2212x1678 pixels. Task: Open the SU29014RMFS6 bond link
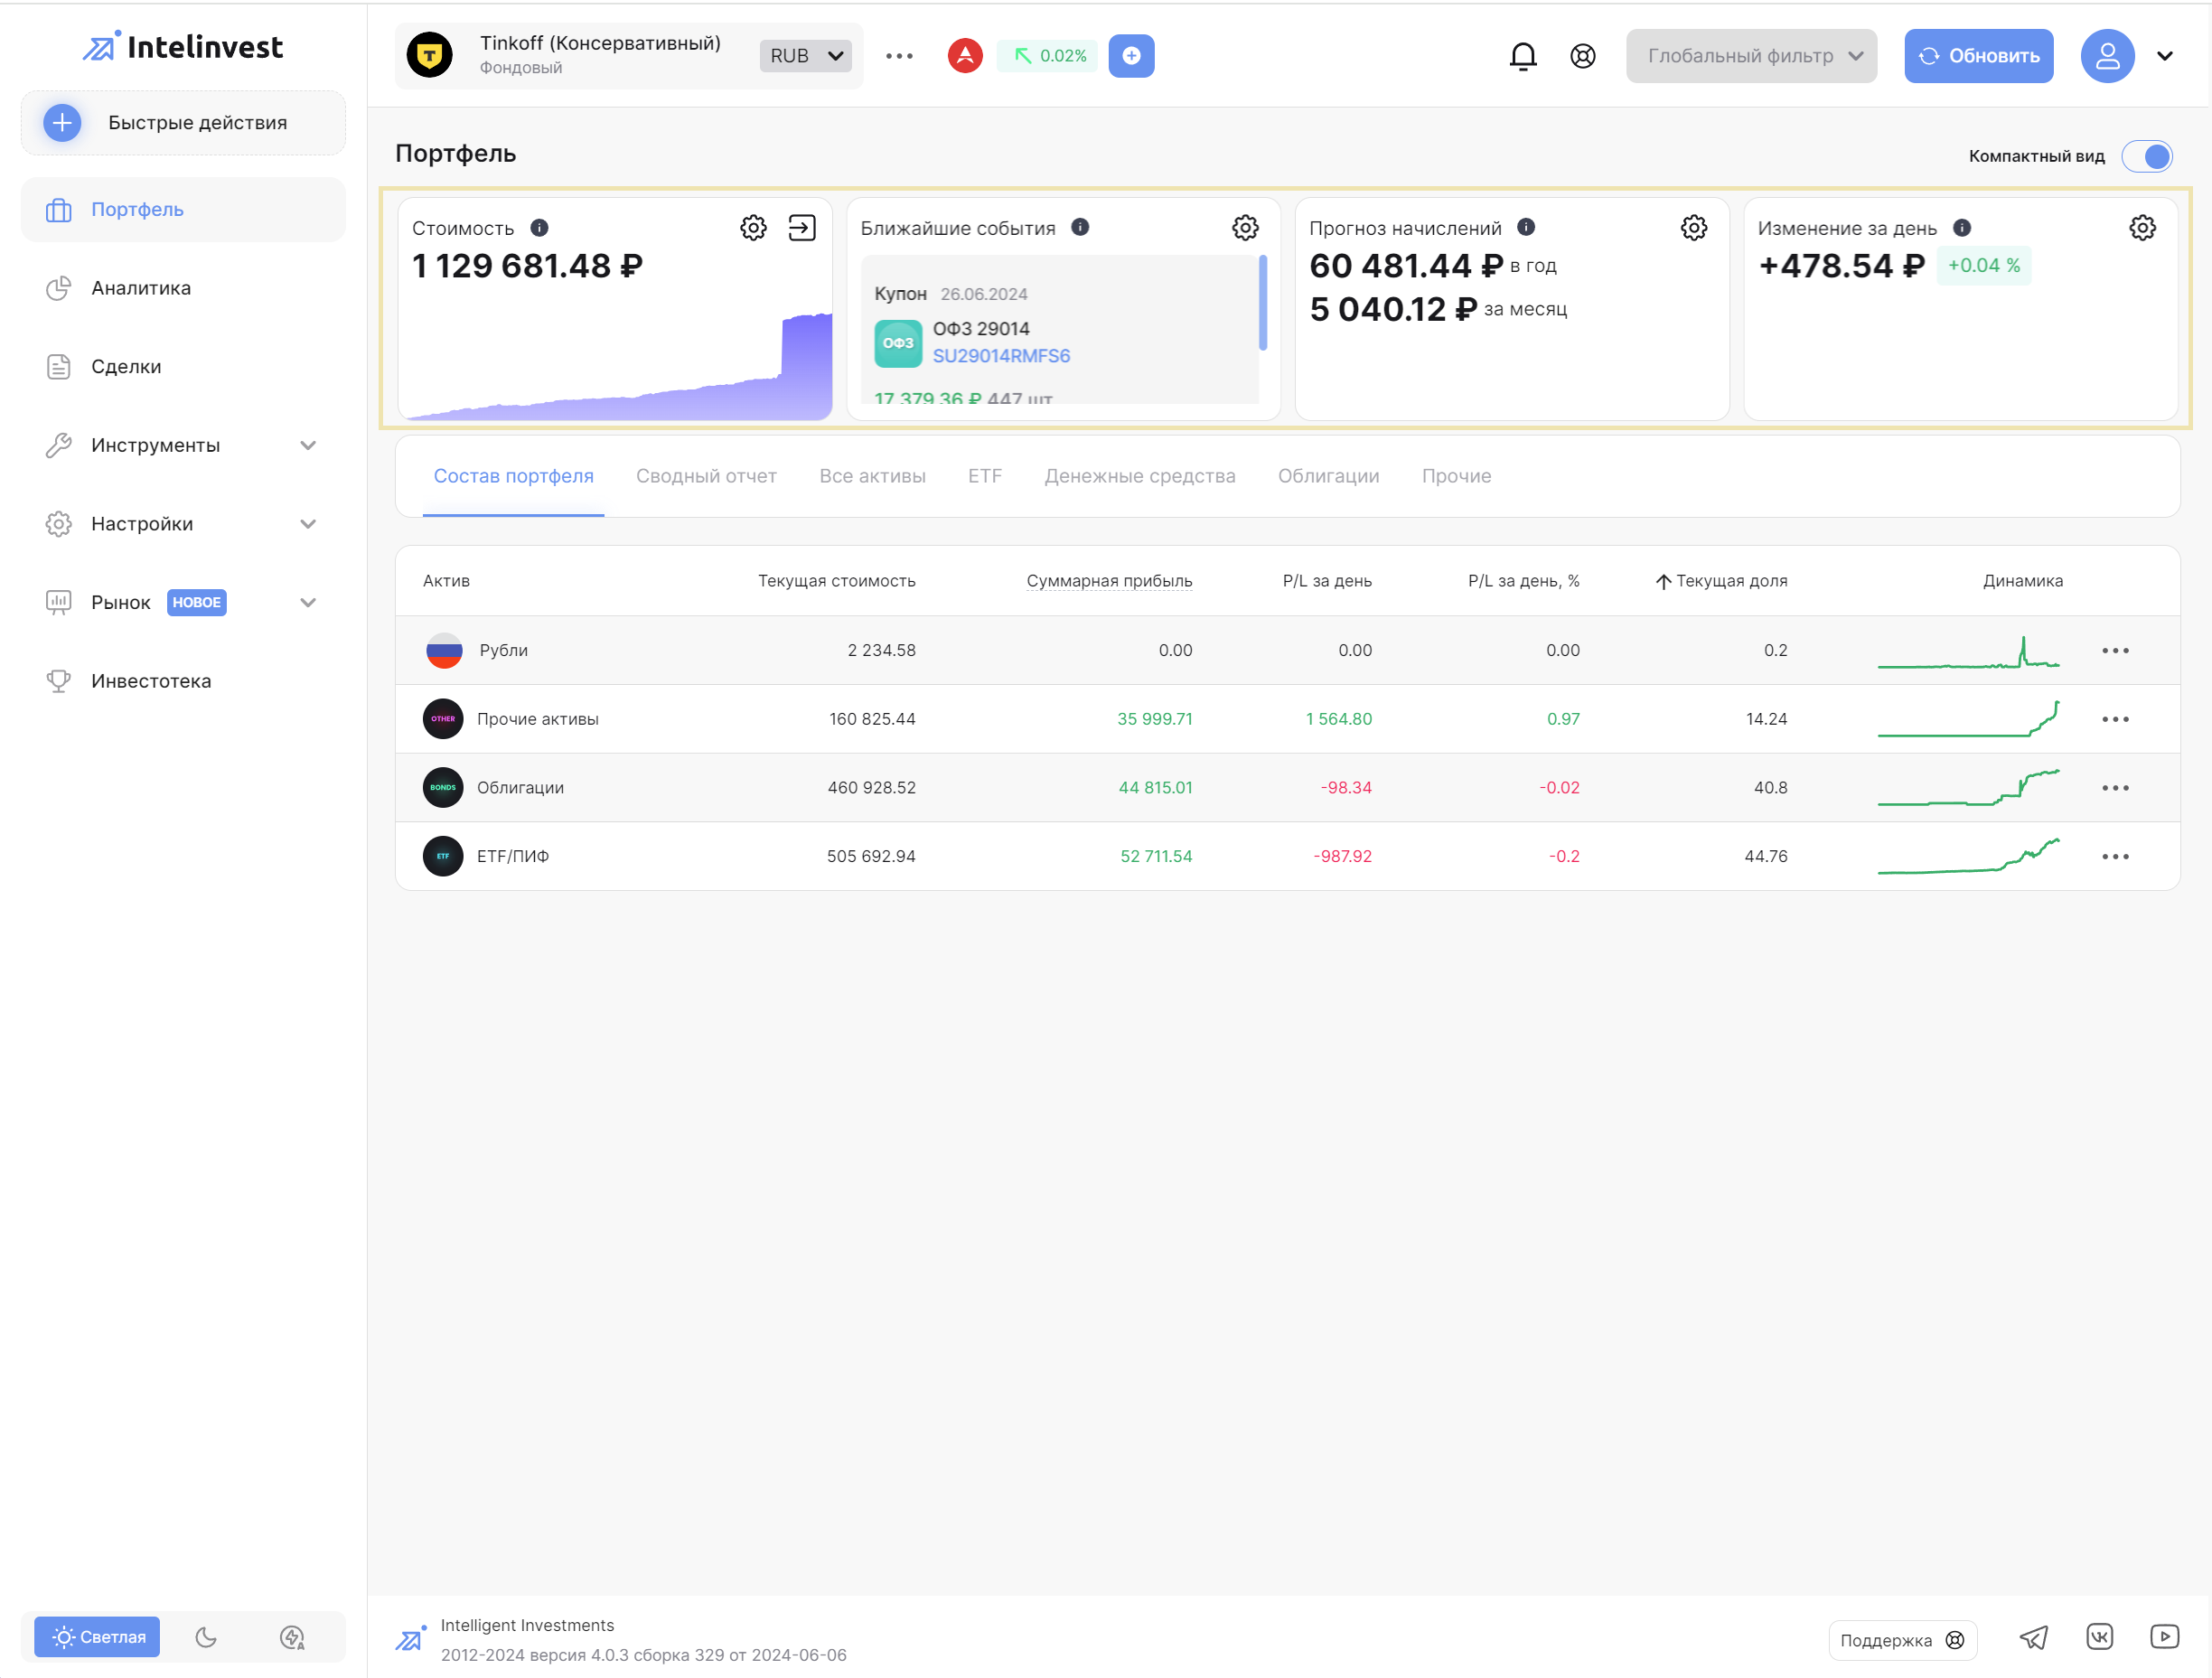point(1001,356)
